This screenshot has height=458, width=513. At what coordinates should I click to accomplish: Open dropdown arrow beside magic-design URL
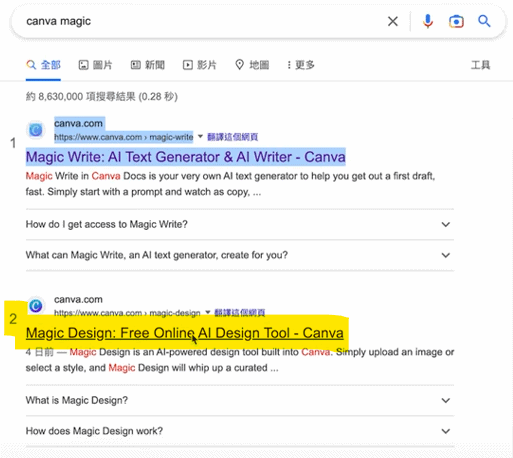coord(208,312)
